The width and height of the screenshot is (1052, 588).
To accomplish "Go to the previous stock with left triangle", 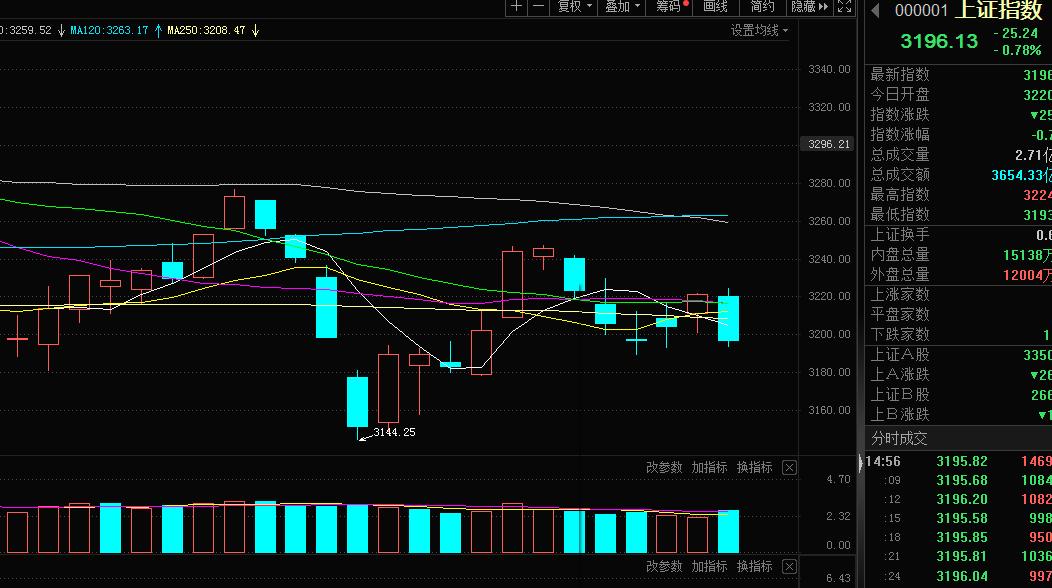I will (x=875, y=10).
